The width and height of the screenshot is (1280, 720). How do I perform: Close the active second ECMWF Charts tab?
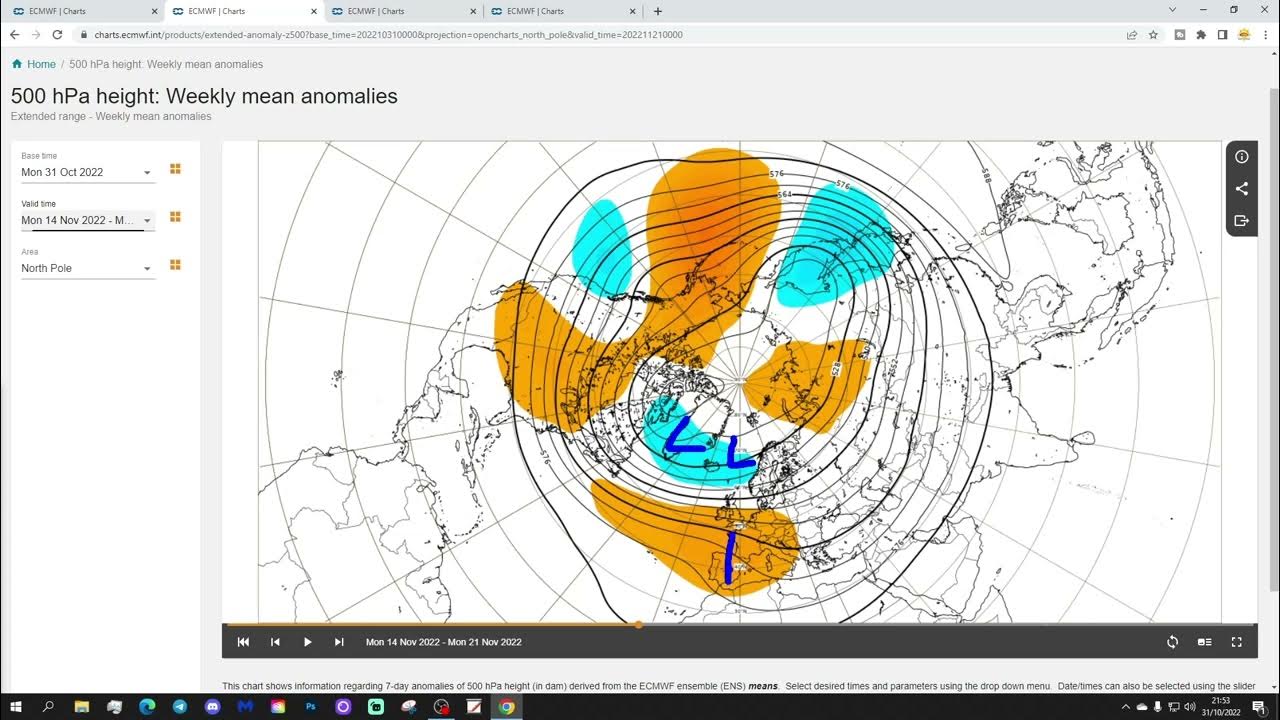coord(314,11)
